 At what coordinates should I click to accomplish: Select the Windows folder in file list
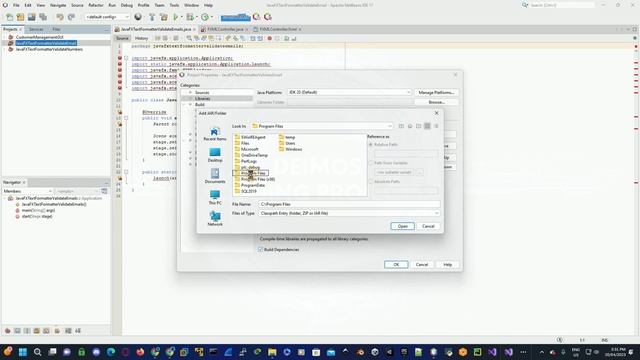pos(291,149)
